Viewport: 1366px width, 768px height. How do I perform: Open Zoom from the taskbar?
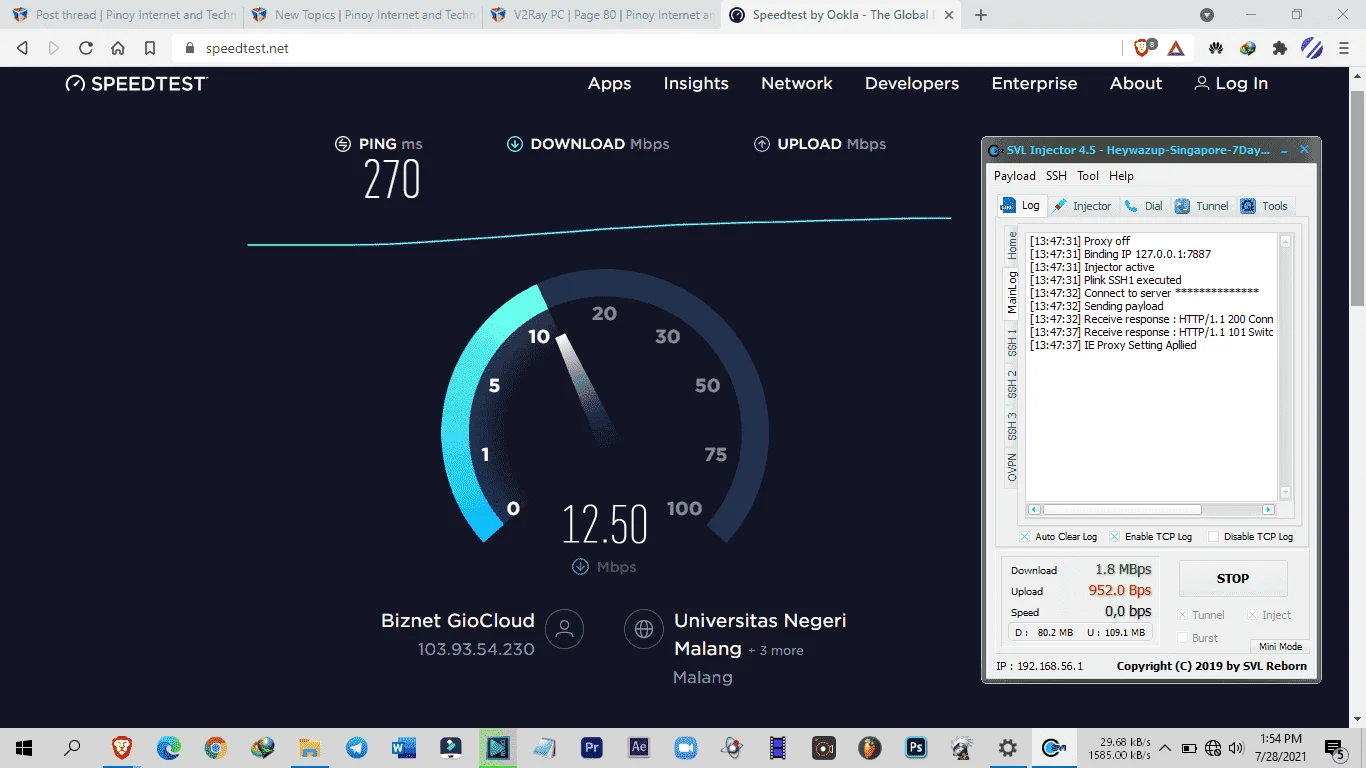686,747
